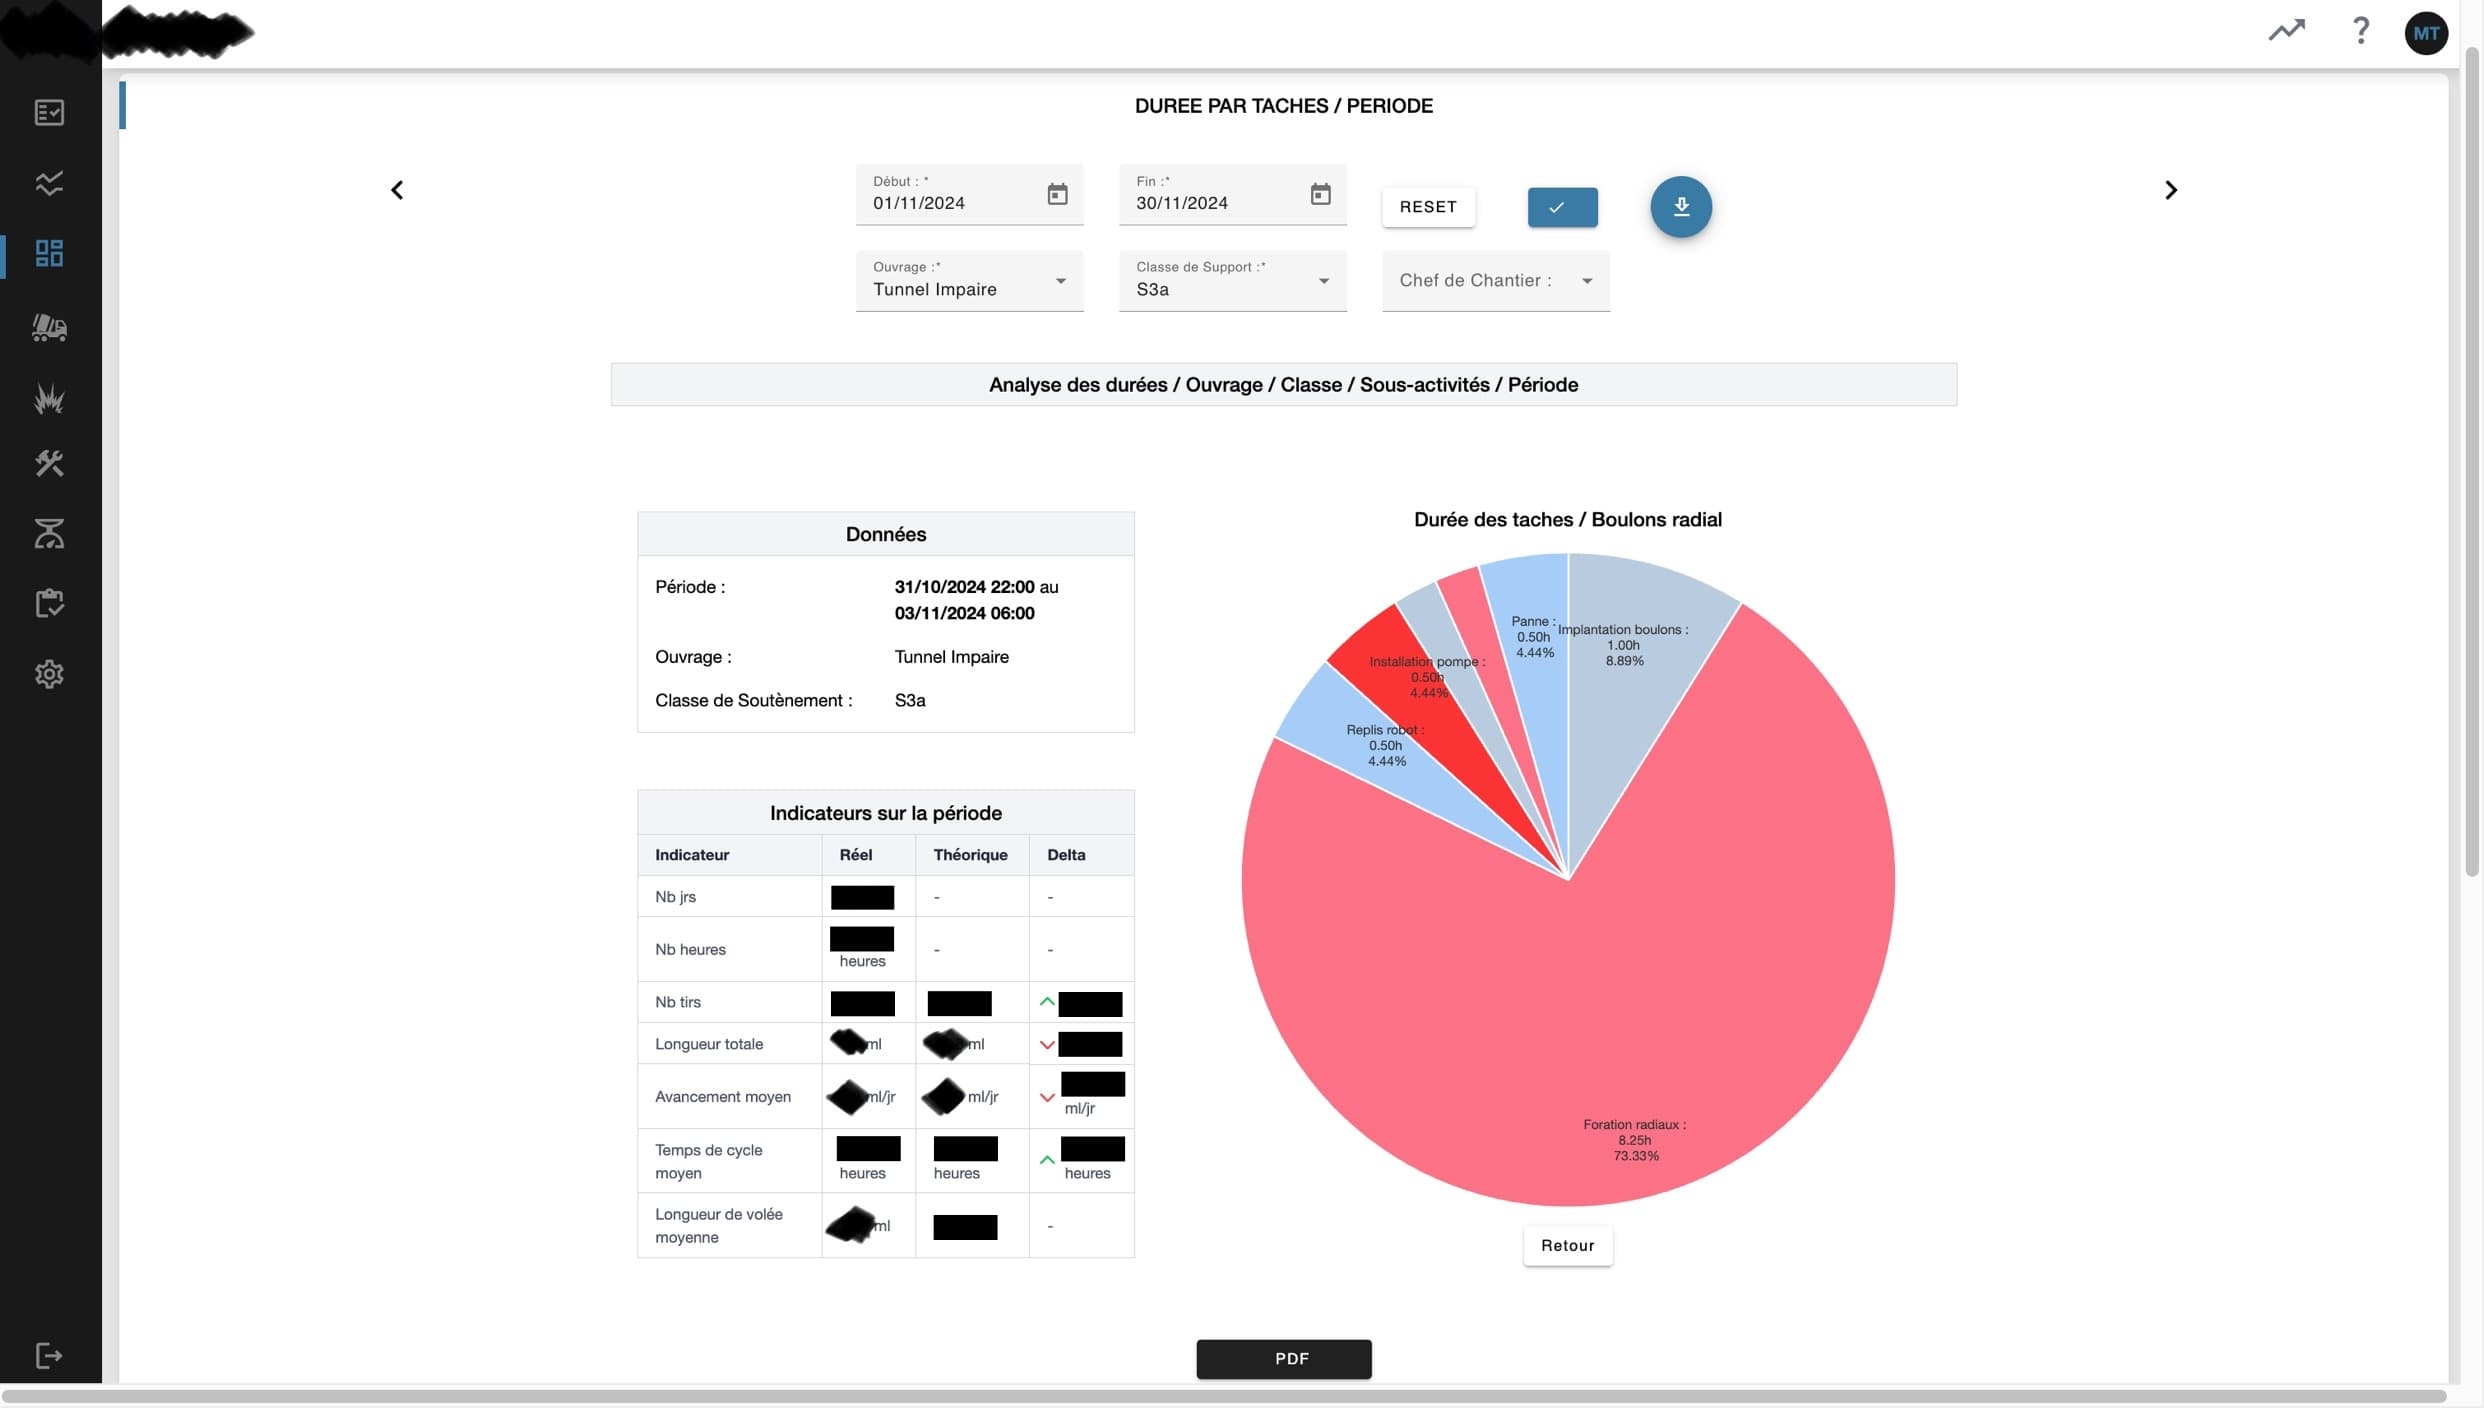Open the Début date calendar picker

[x=1057, y=194]
